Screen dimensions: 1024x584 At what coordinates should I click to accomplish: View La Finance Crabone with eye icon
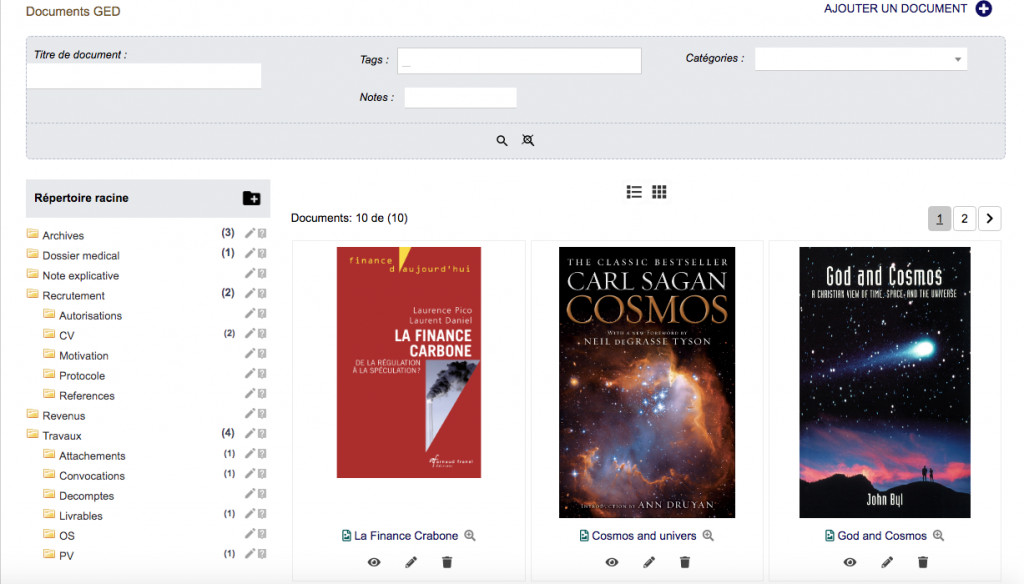coord(374,562)
